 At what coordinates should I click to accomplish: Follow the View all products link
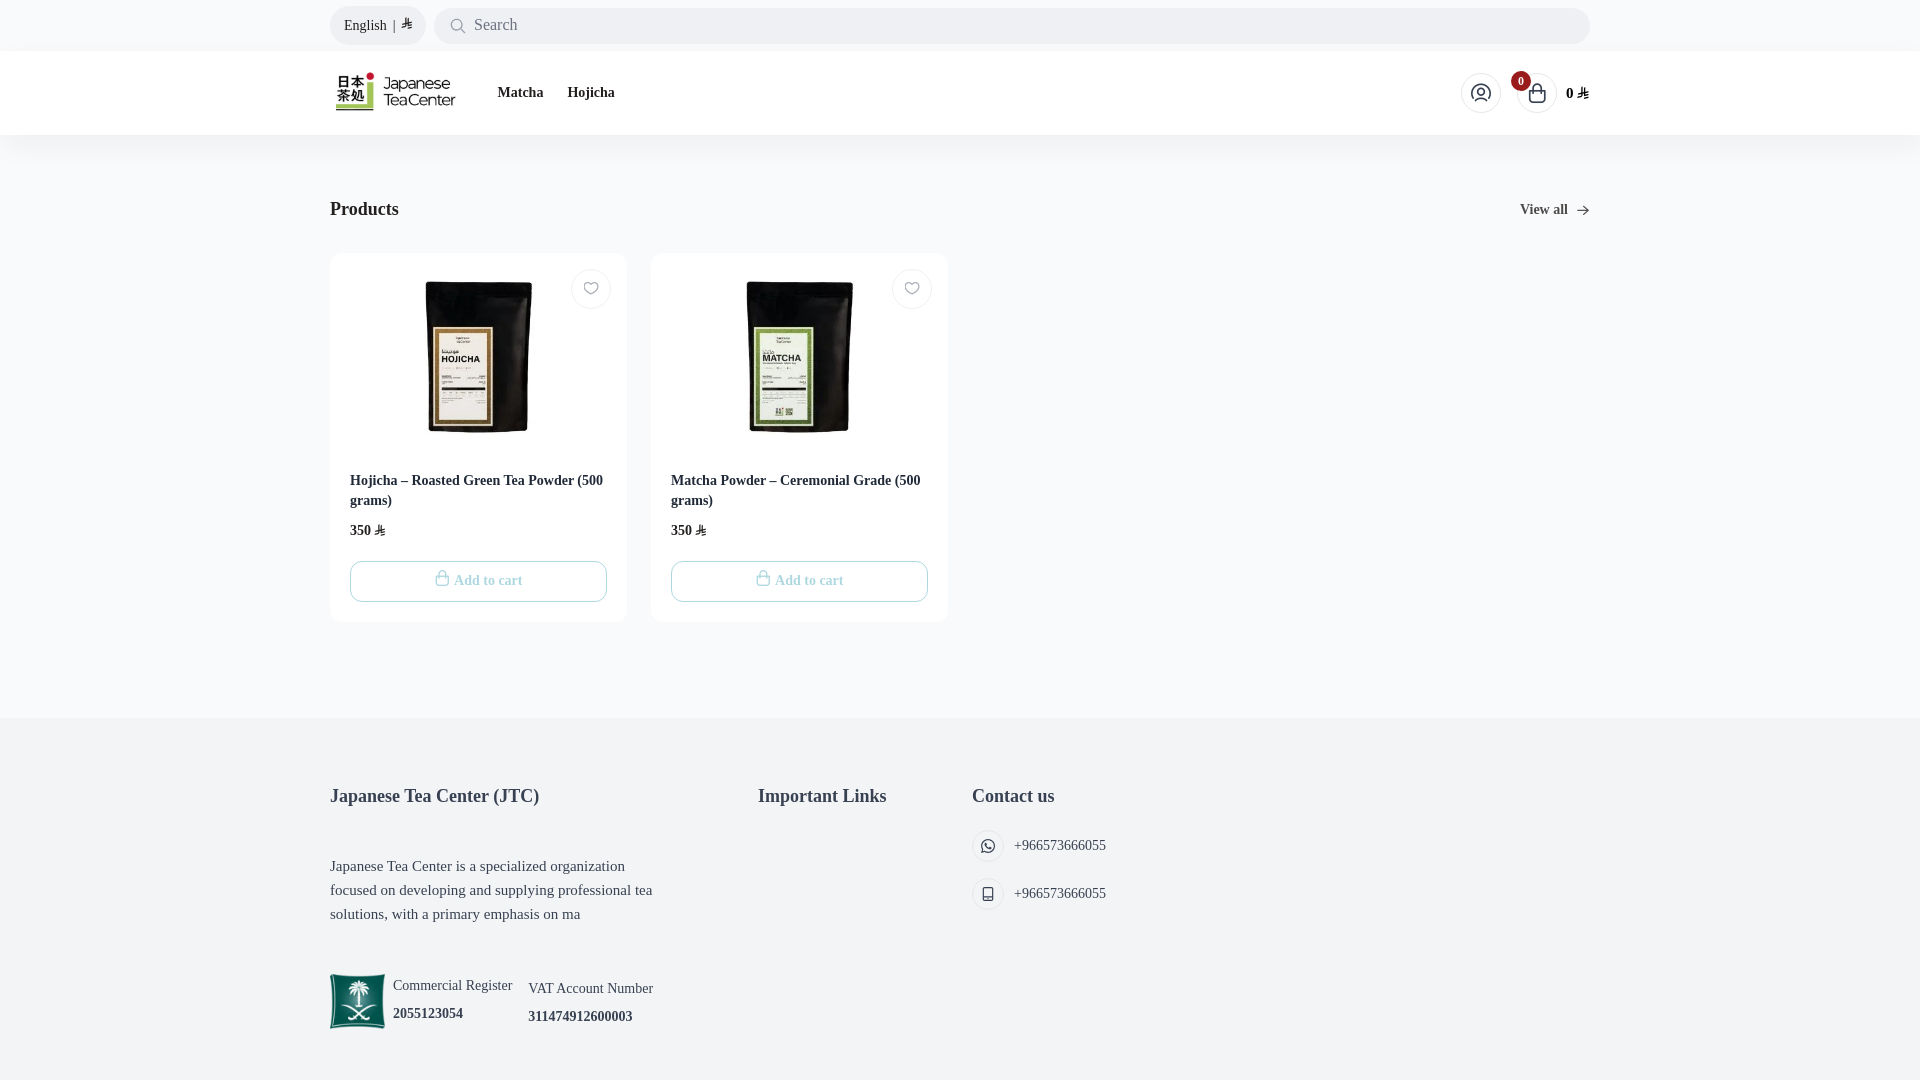point(1555,210)
